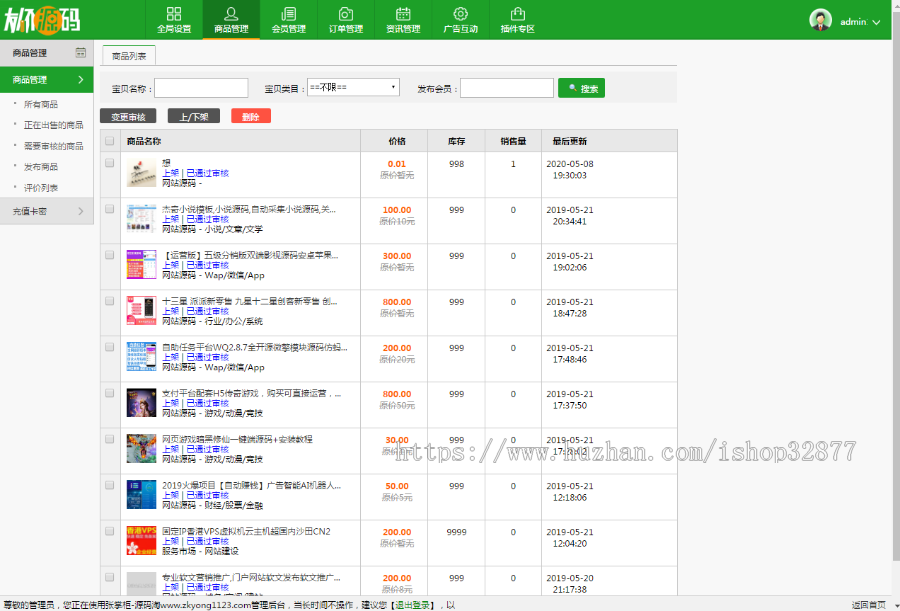Check the box for 自助任务平台 row
Viewport: 900px width, 611px height.
tap(110, 347)
